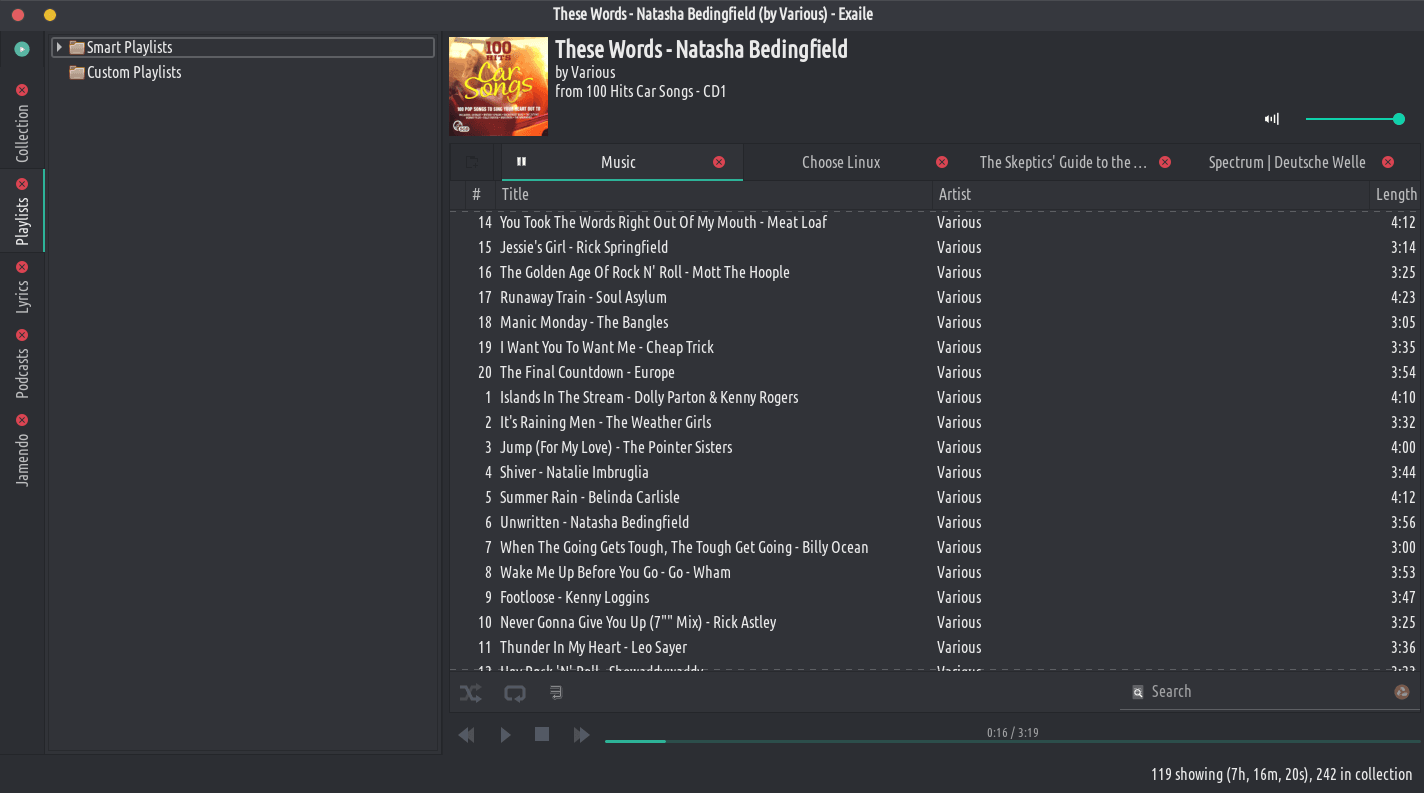Switch to the Spectrum | Deutsche Welle tab
The width and height of the screenshot is (1424, 793).
(1286, 162)
